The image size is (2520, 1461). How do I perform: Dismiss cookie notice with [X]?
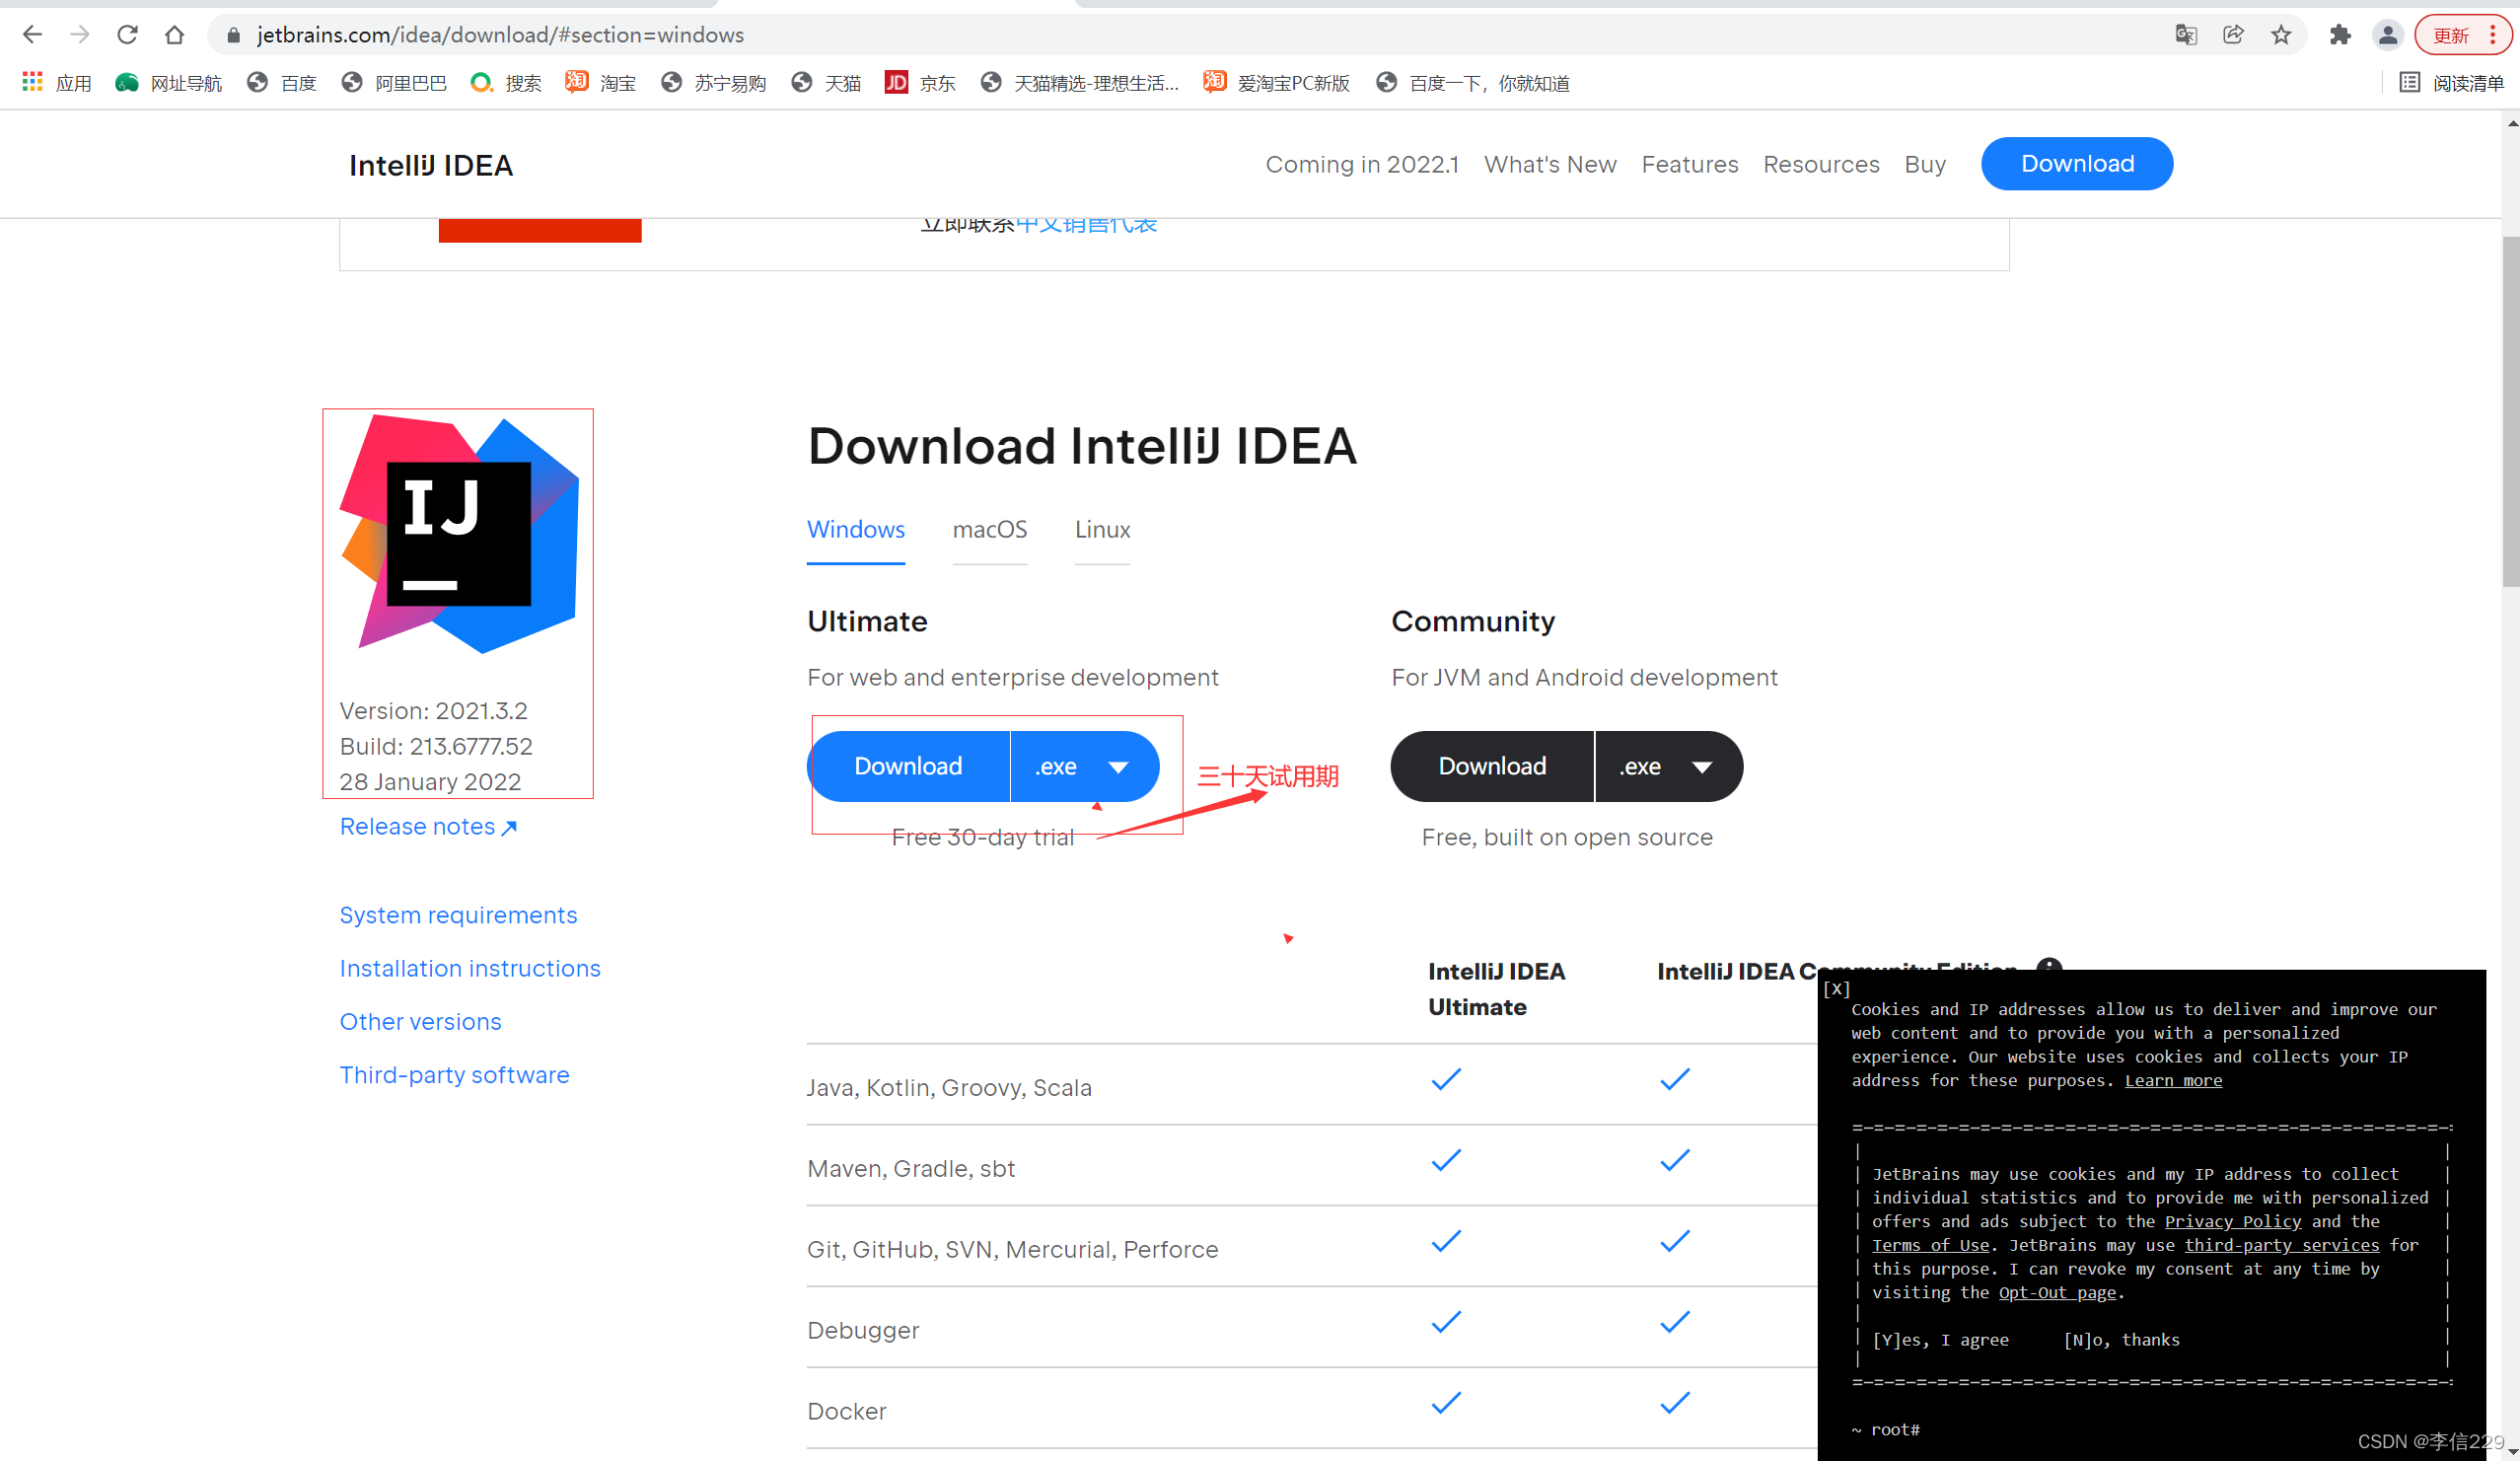pos(1836,989)
